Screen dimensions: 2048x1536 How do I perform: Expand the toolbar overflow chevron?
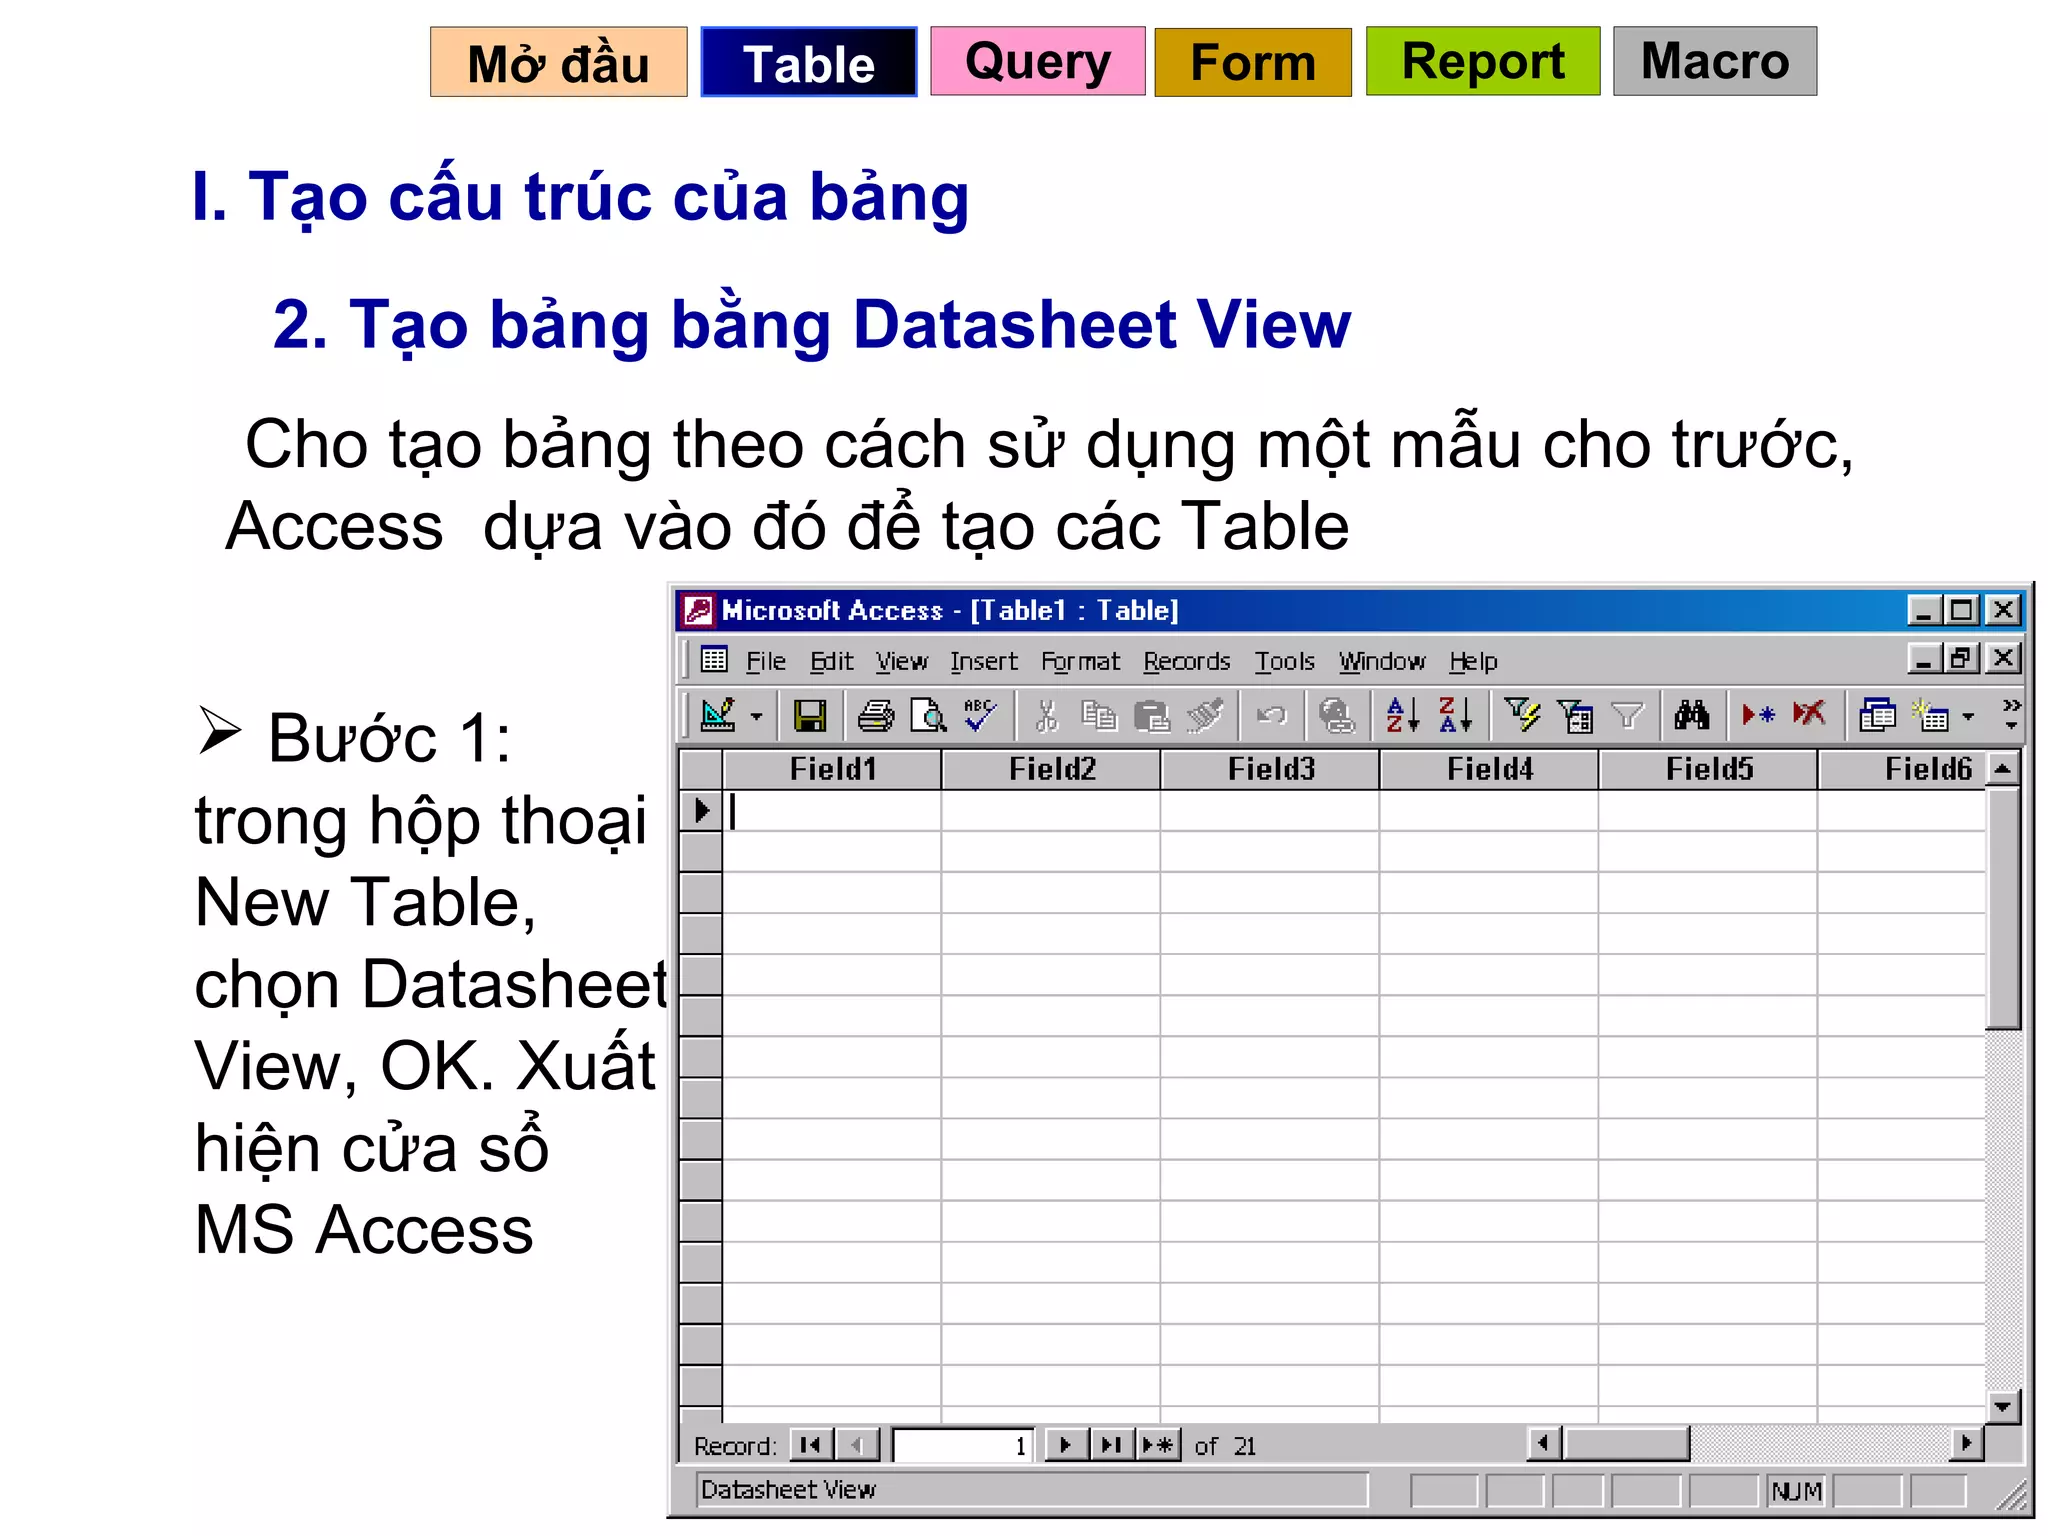coord(2011,714)
